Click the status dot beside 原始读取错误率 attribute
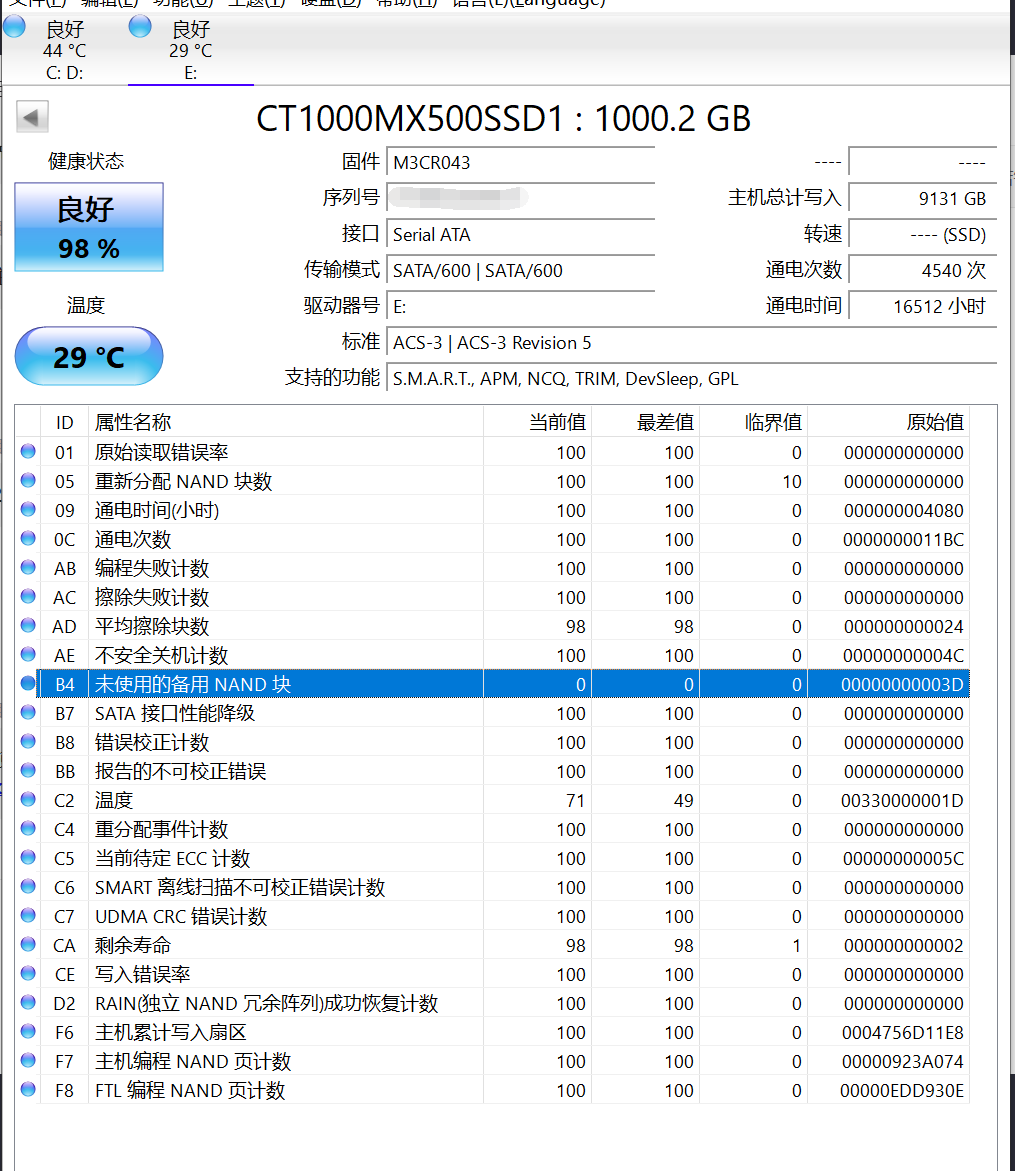1015x1171 pixels. (27, 452)
